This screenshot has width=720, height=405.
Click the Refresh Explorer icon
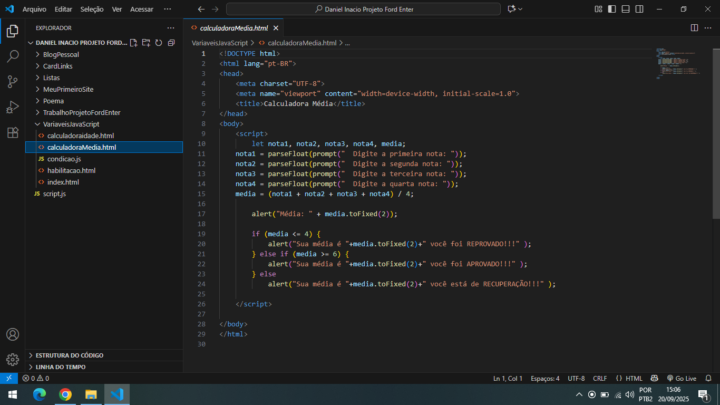click(158, 43)
